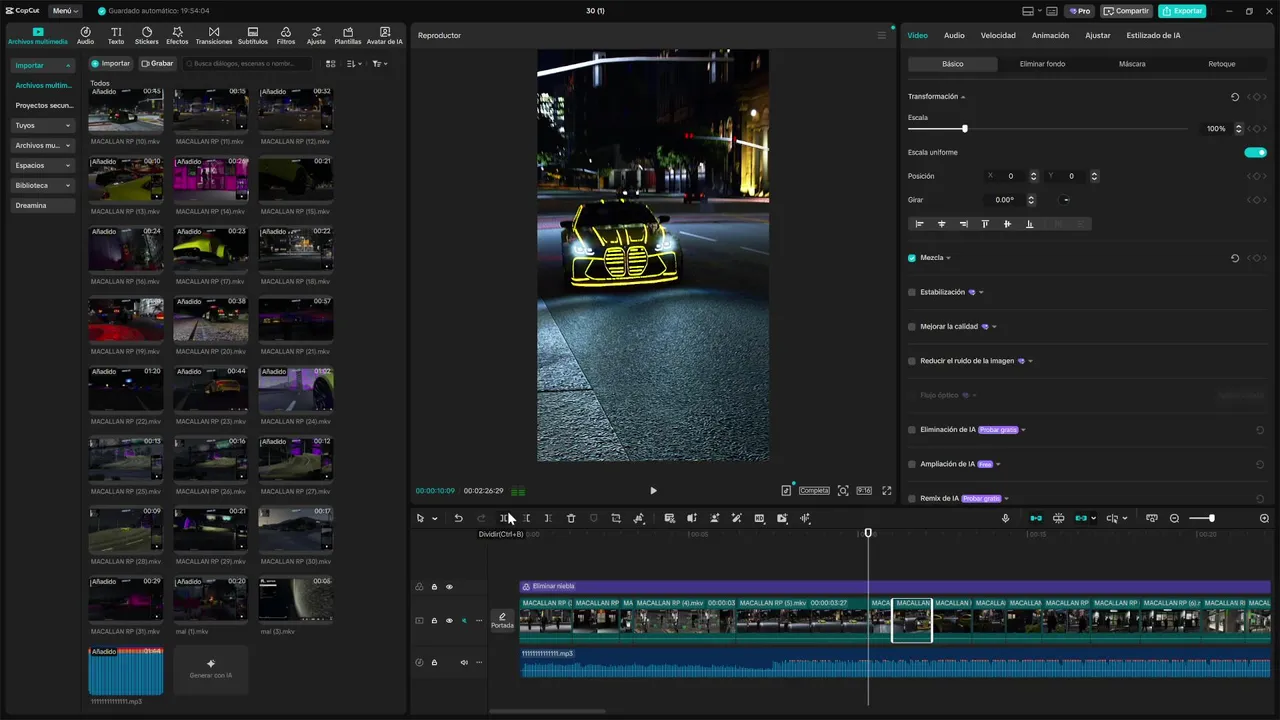Click the microphone record voiceover icon
1280x720 pixels.
pyautogui.click(x=1005, y=518)
